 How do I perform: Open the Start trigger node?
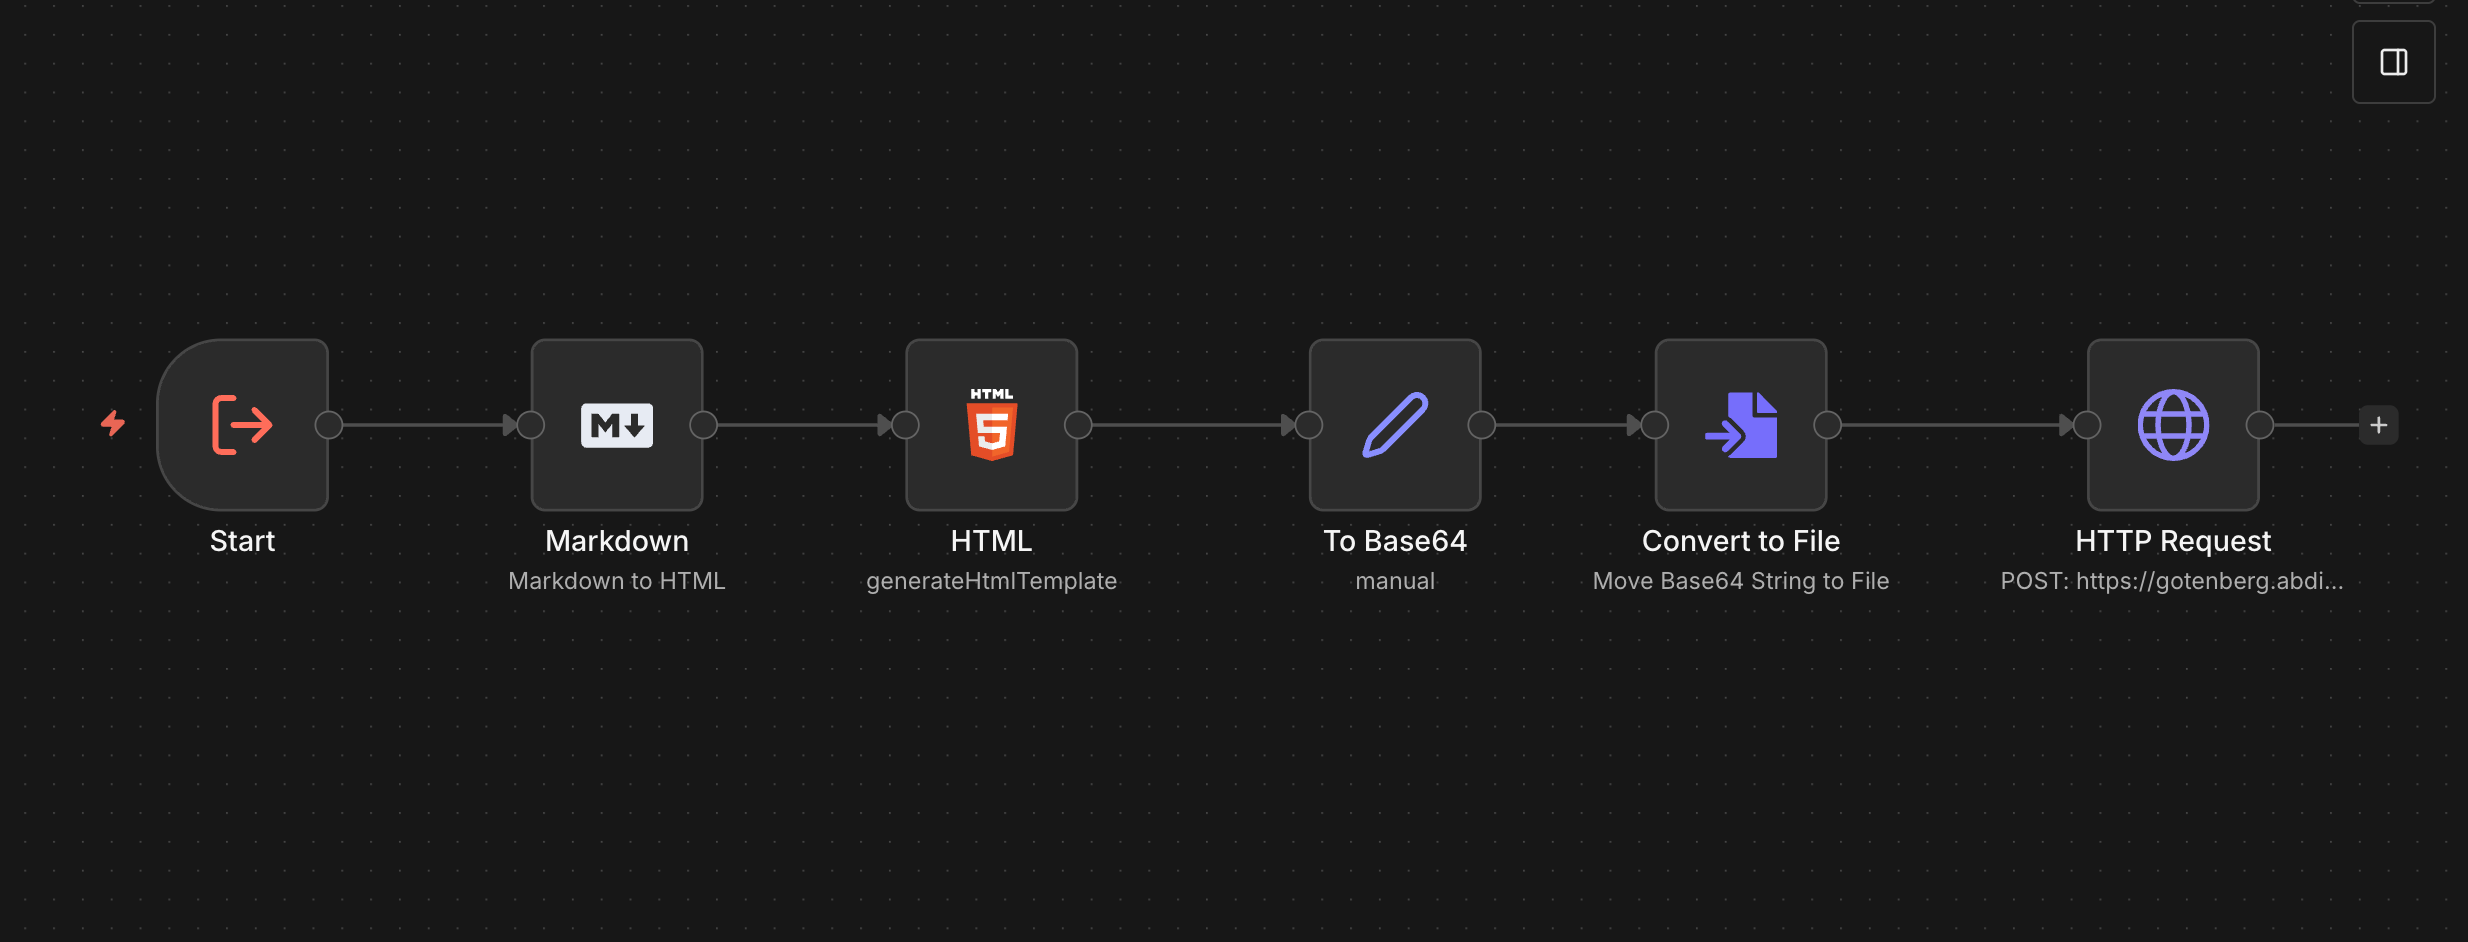coord(241,424)
